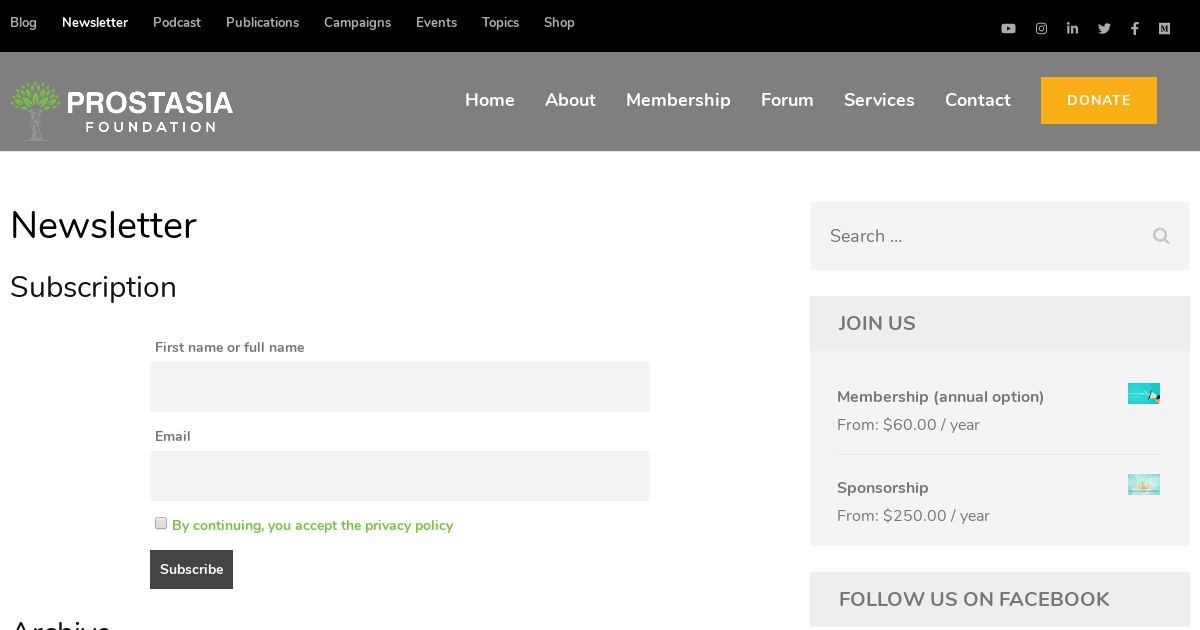1200x630 pixels.
Task: Open the Membership navigation menu
Action: pyautogui.click(x=678, y=100)
